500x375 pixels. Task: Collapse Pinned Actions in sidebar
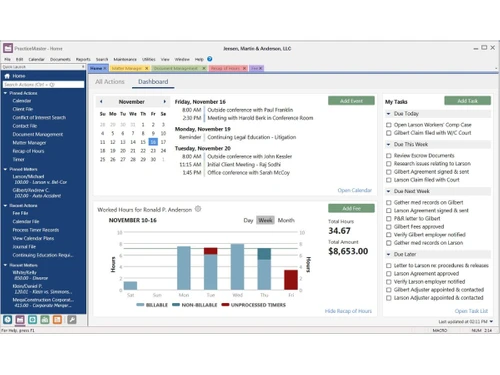(5, 93)
